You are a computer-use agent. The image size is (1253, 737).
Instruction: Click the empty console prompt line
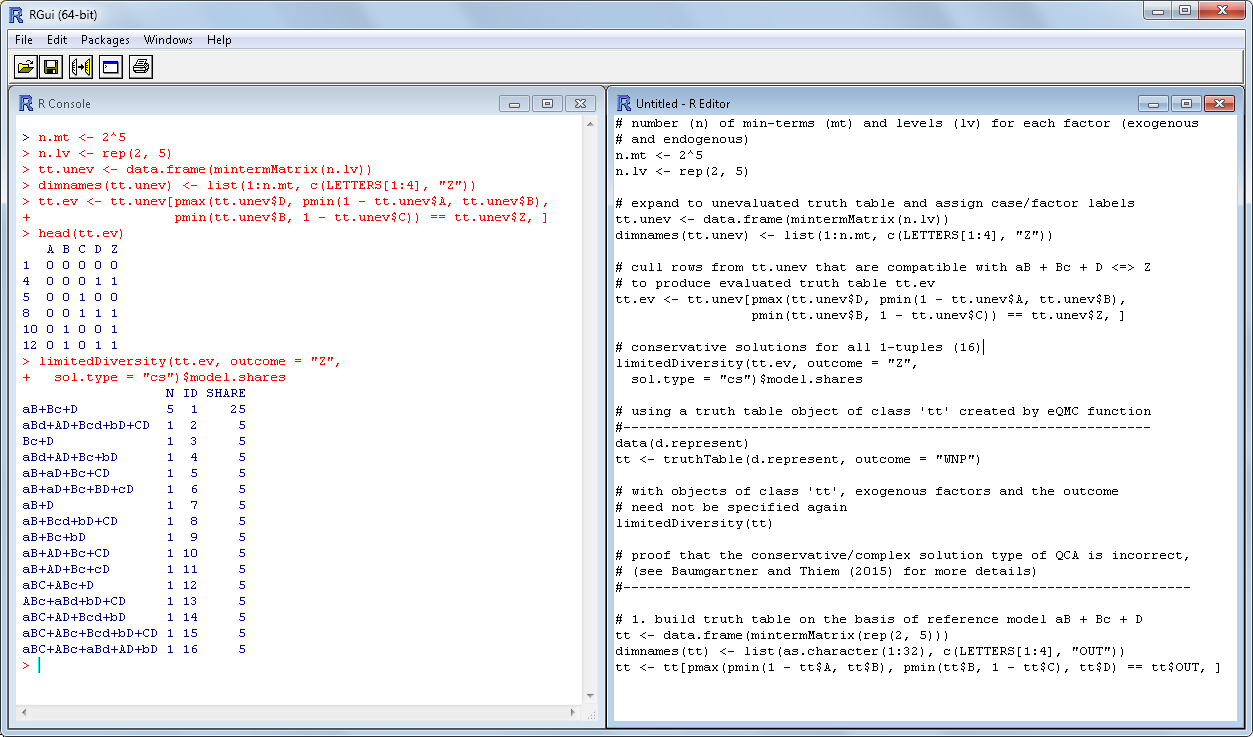pyautogui.click(x=200, y=666)
